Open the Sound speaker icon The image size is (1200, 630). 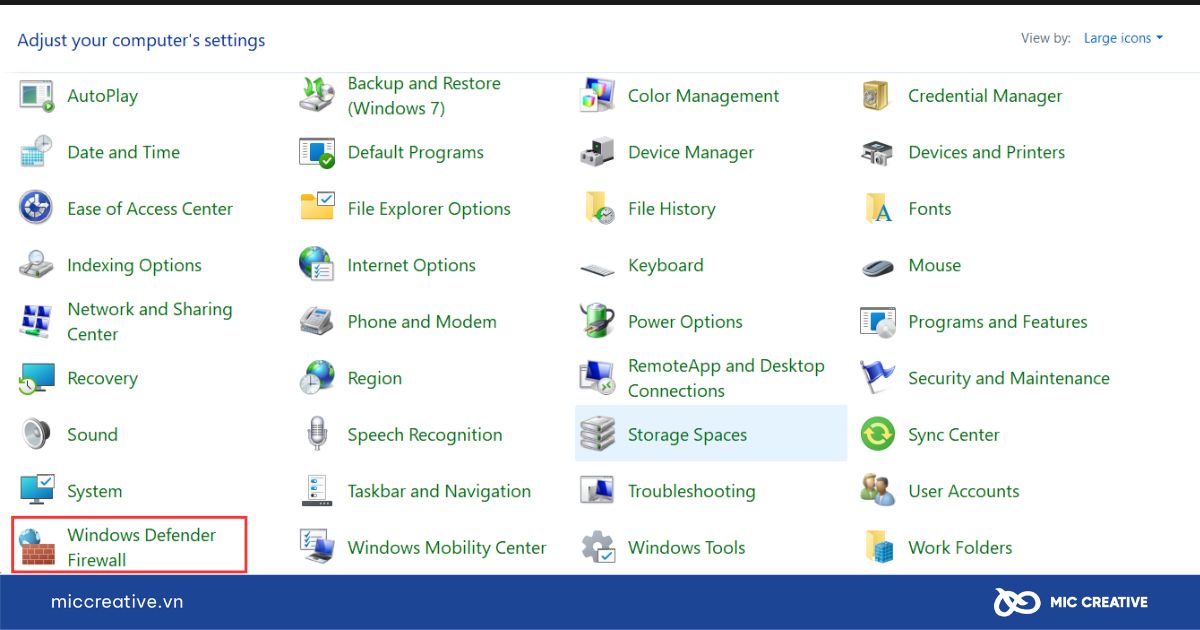coord(37,434)
